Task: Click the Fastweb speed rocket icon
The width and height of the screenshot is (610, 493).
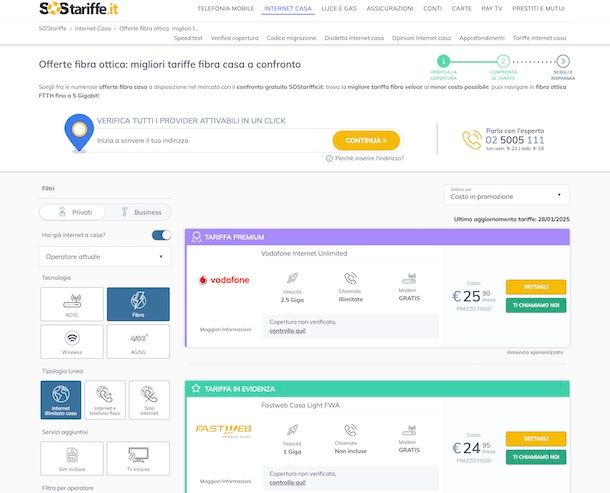Action: [292, 430]
